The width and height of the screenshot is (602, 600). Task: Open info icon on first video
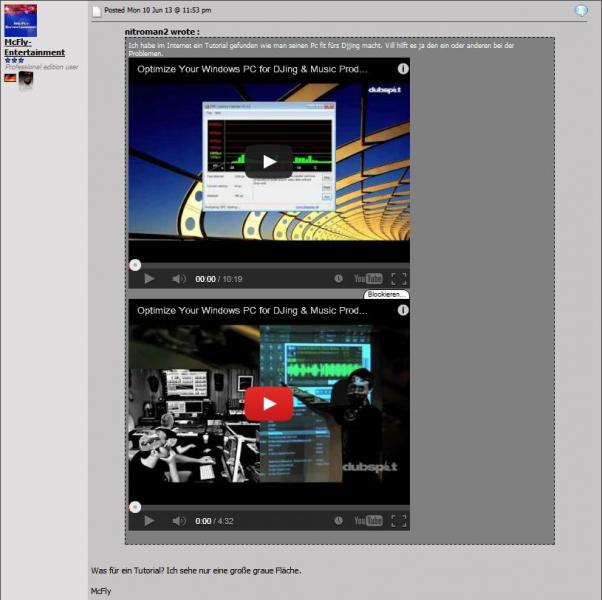point(403,69)
